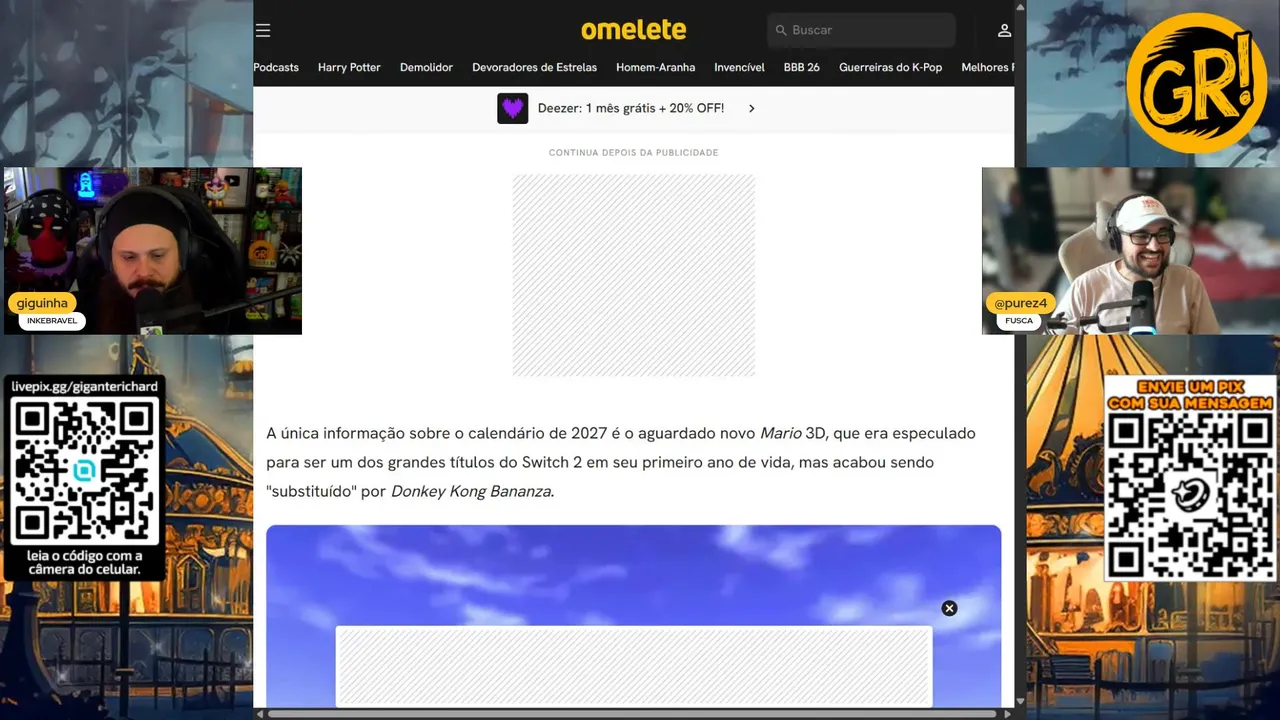This screenshot has width=1280, height=720.
Task: Click the livepix.gg/giganterichard text
Action: [x=85, y=385]
